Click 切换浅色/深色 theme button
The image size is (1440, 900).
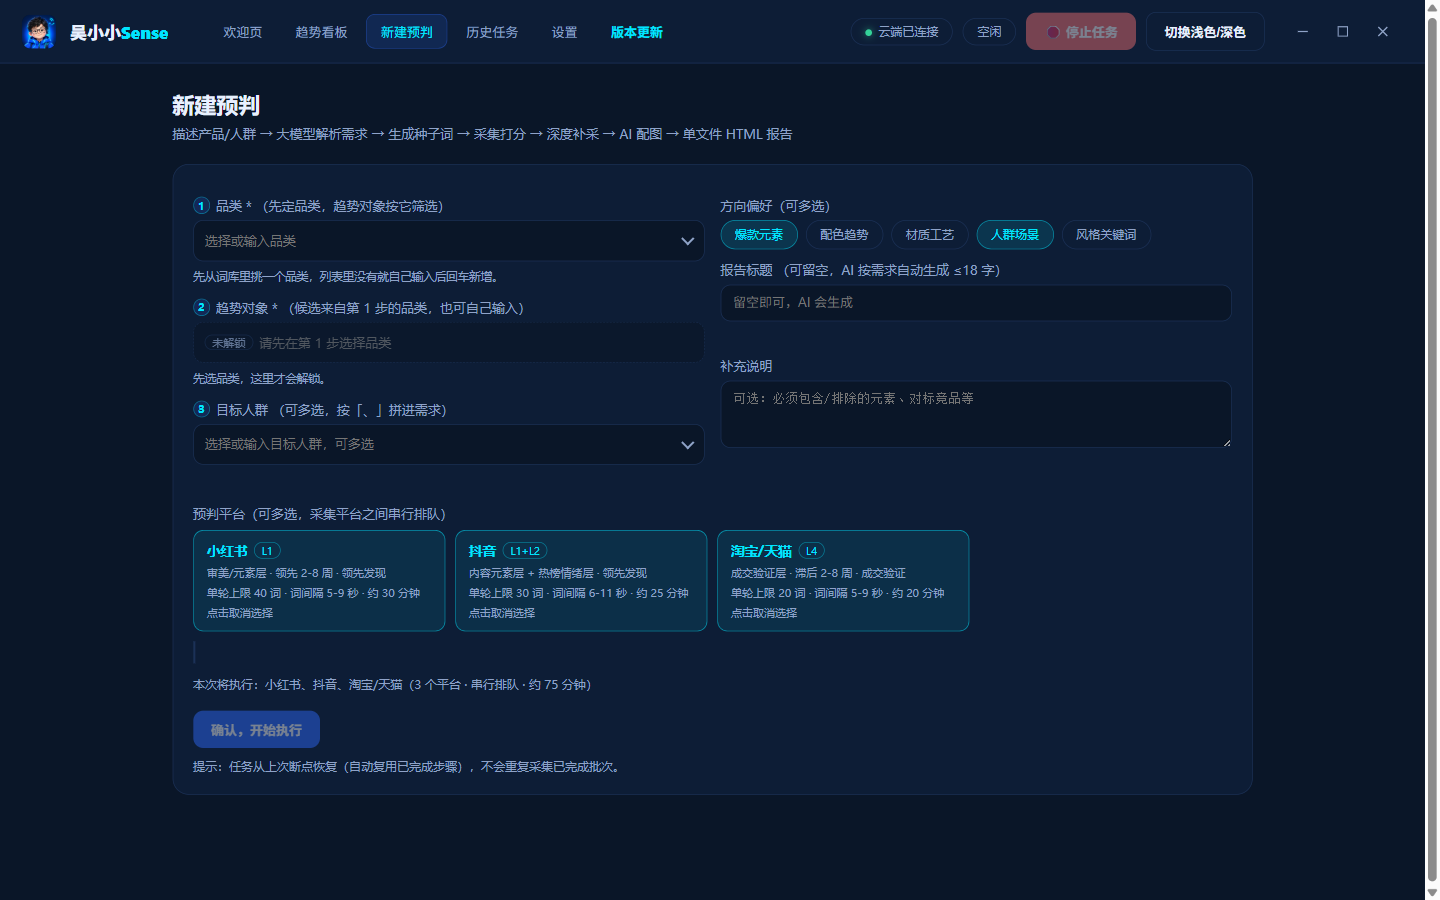1205,32
